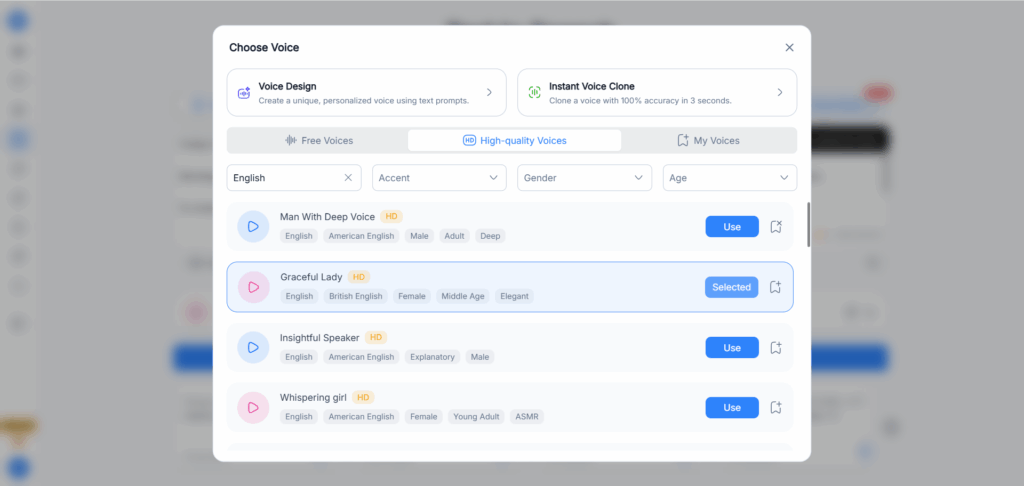Bookmark the Whispering girl voice
The image size is (1024, 486).
coord(776,408)
